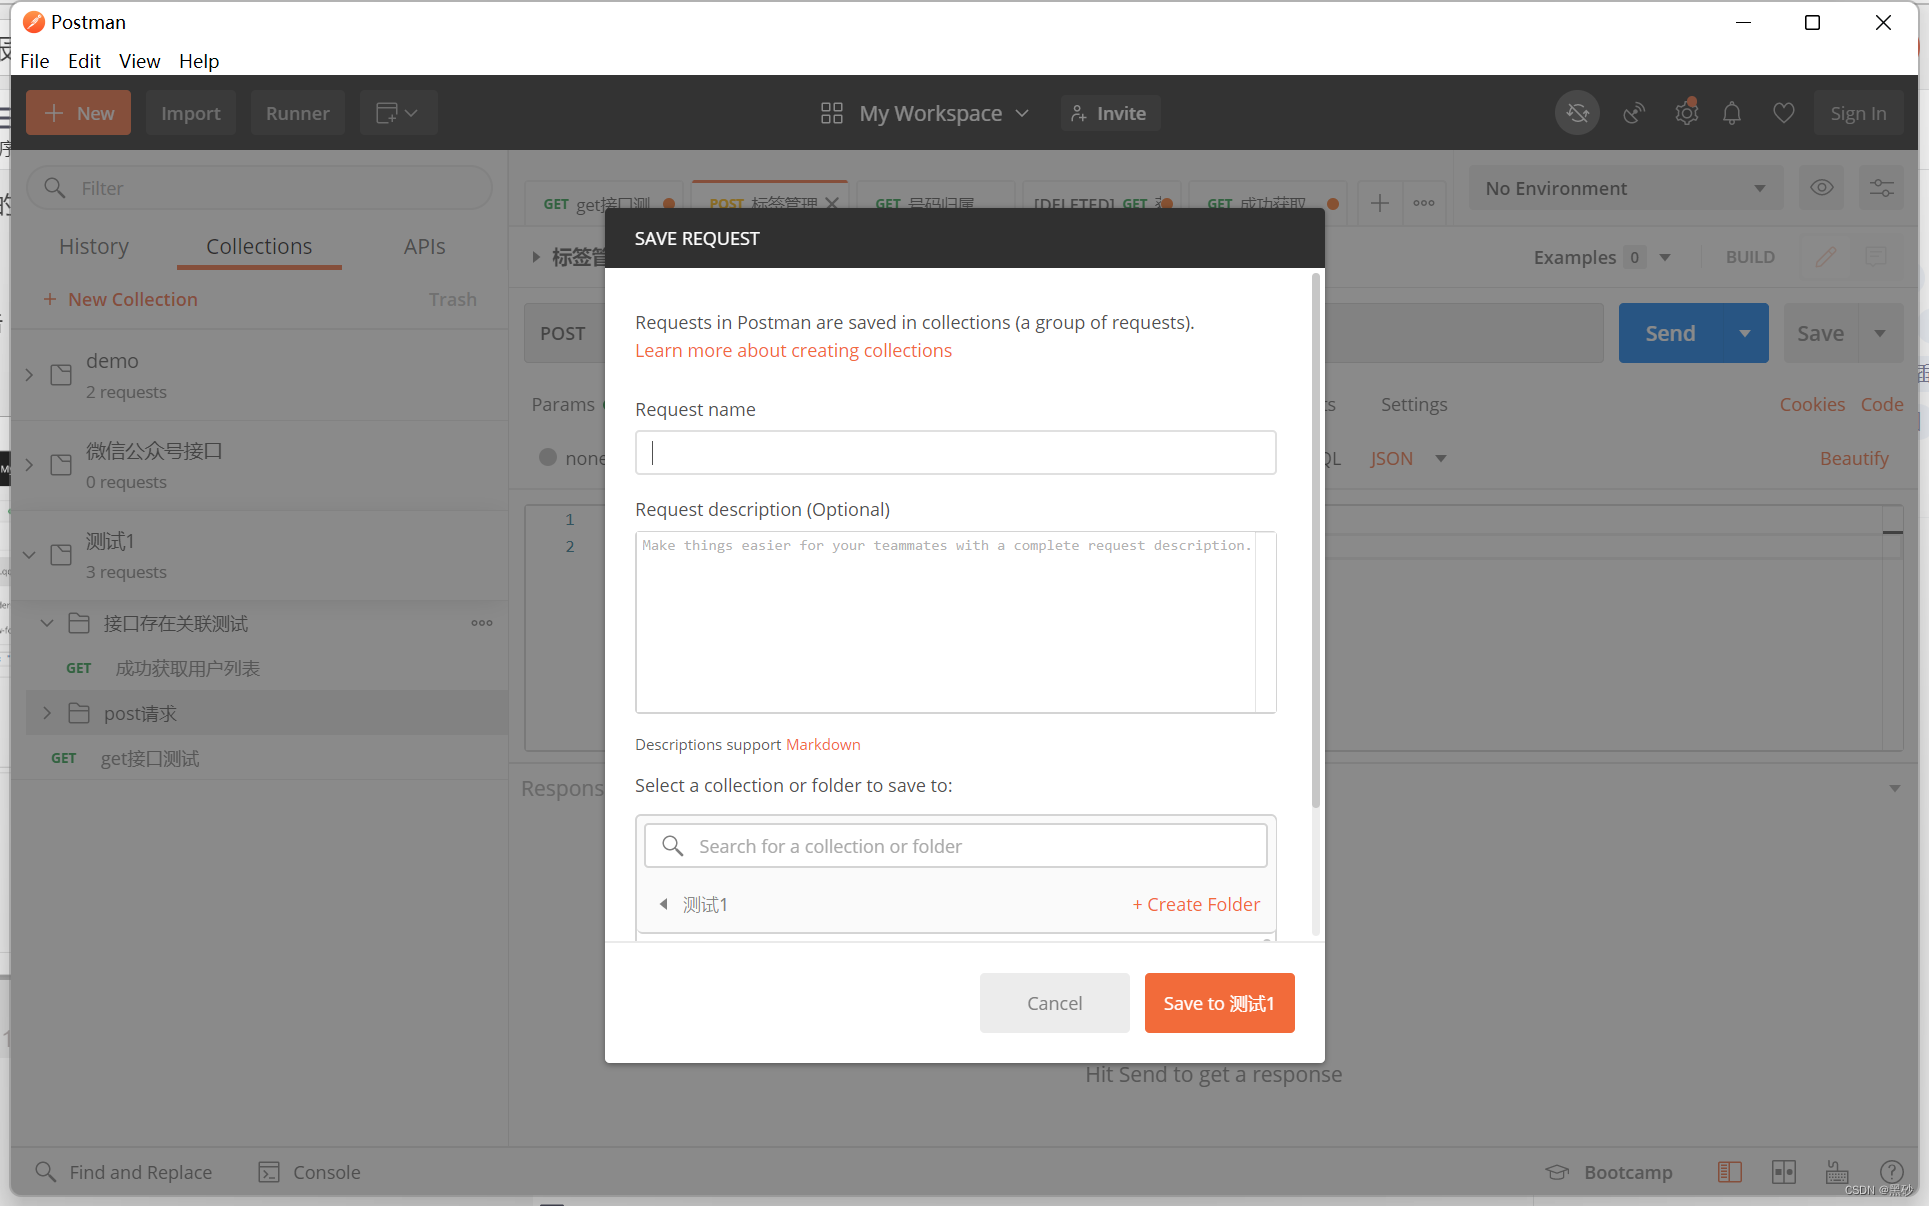Click the dialog vertical scrollbar
The height and width of the screenshot is (1206, 1929).
coord(1315,540)
